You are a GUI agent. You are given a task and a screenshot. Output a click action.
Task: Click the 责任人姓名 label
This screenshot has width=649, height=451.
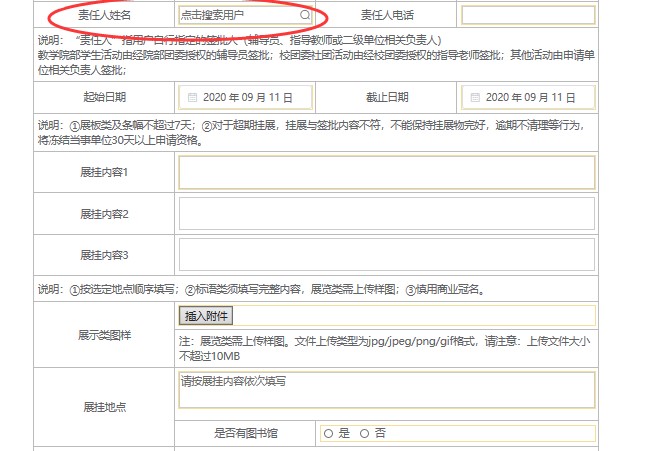pos(104,16)
